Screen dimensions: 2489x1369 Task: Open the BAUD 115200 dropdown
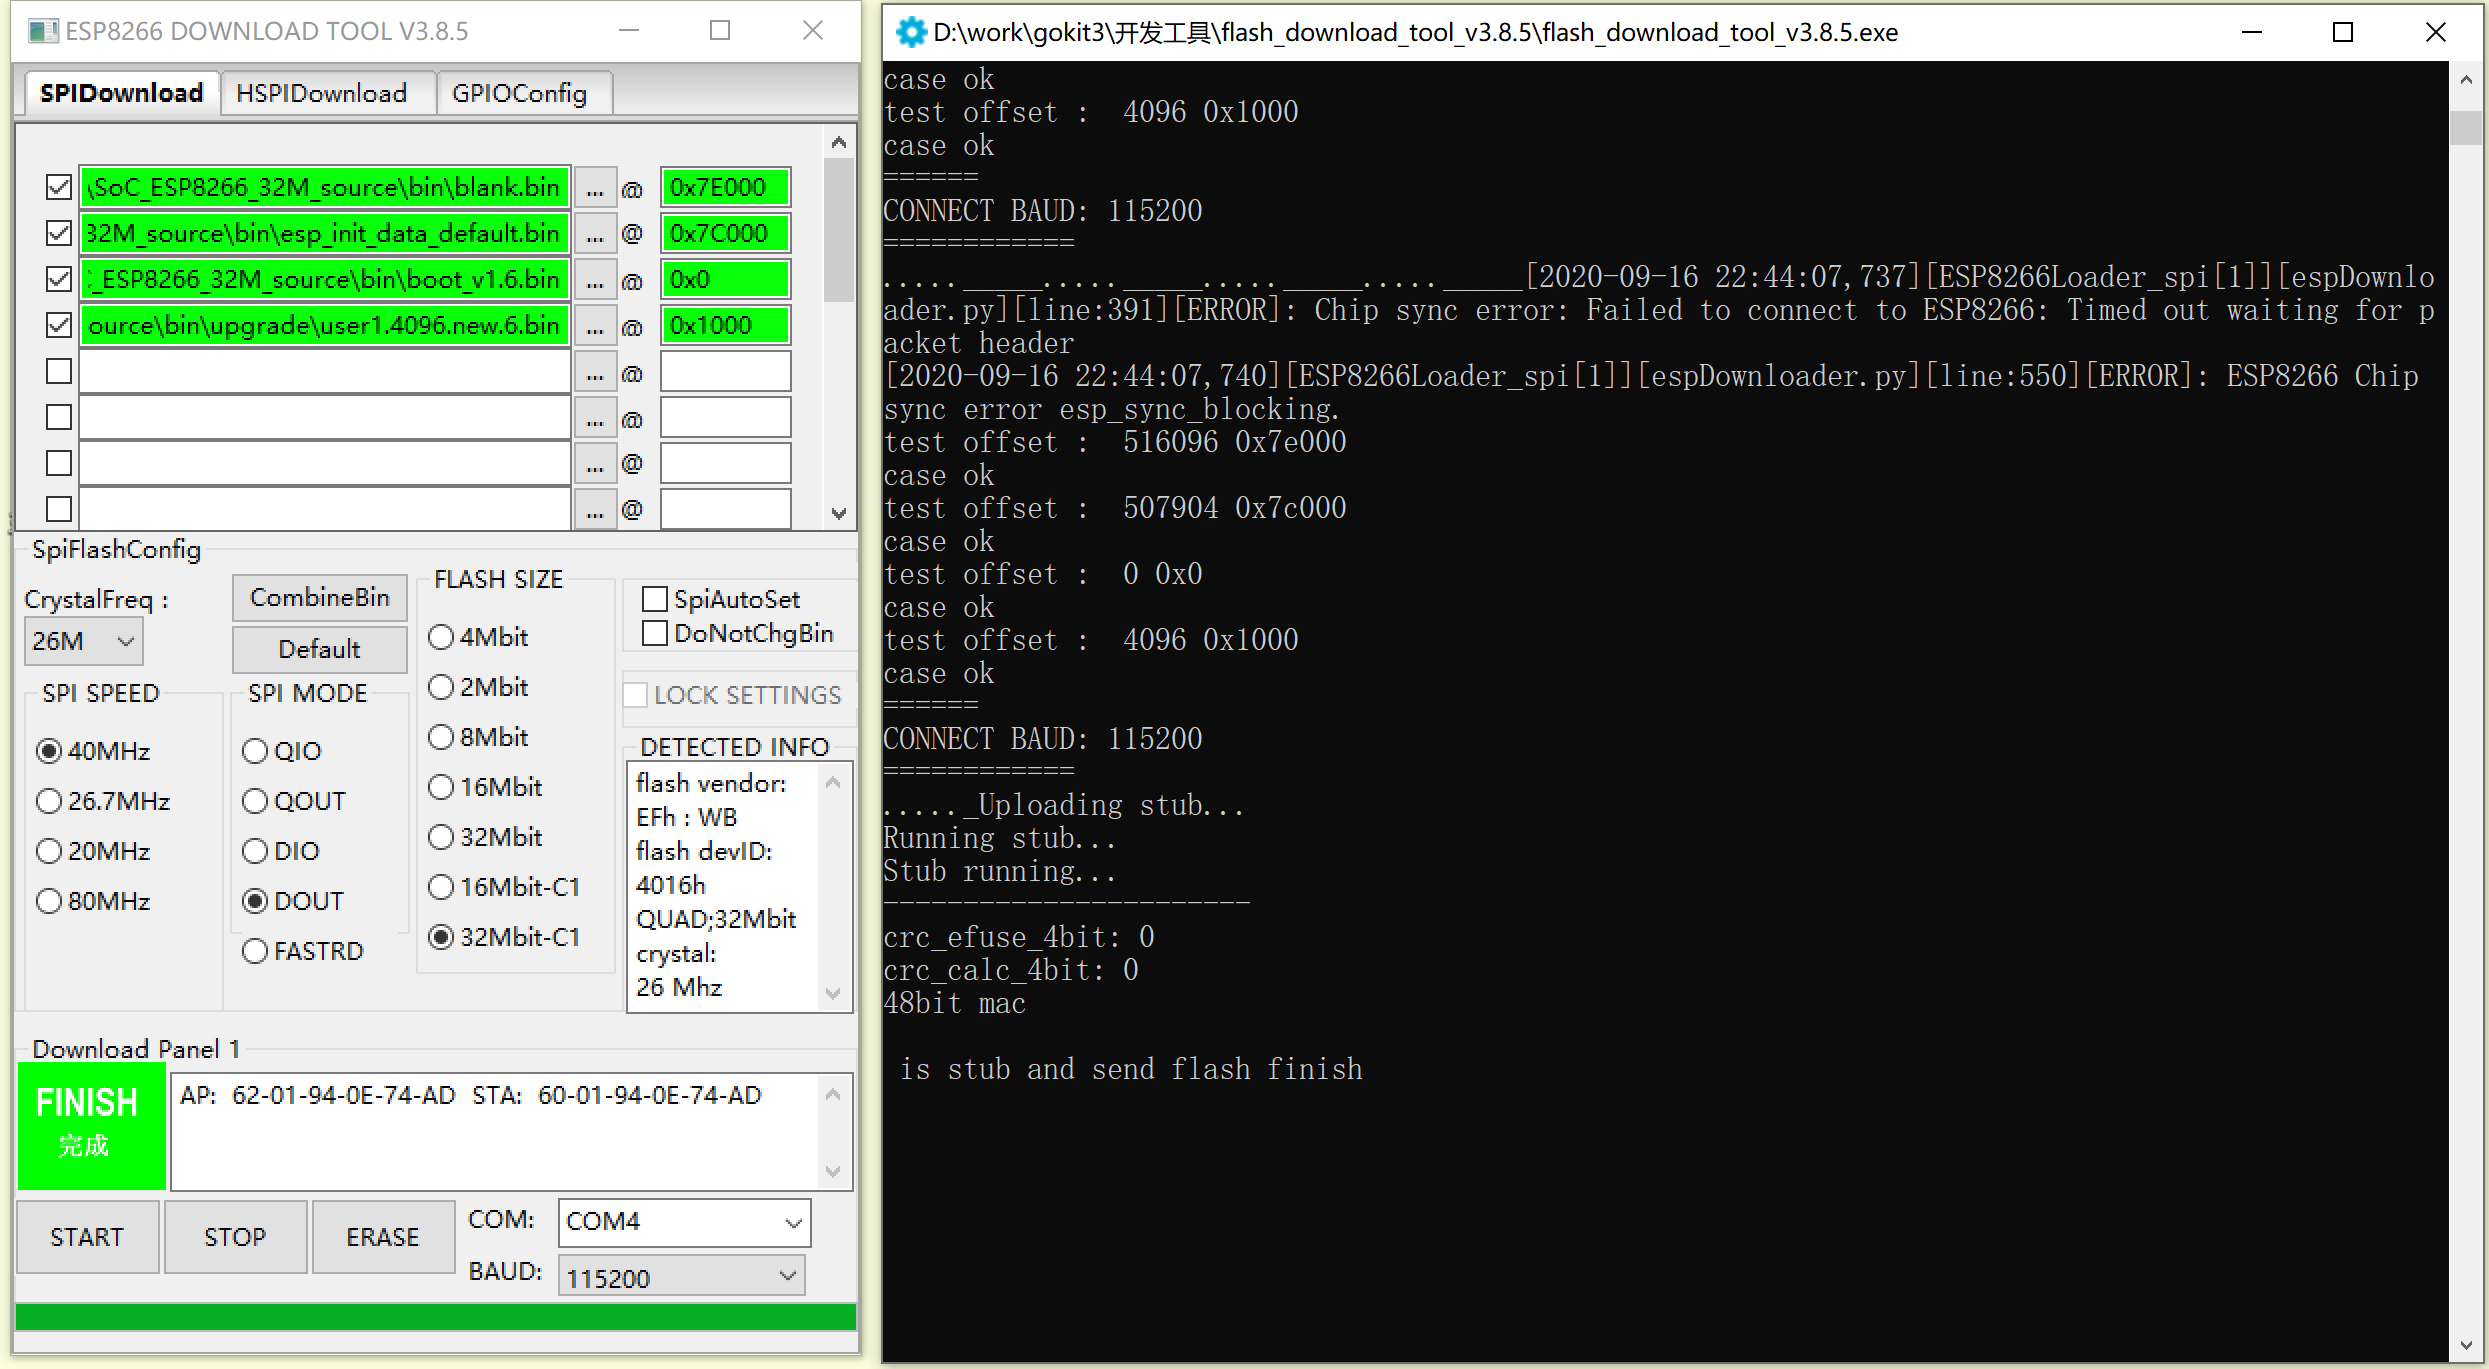click(681, 1277)
